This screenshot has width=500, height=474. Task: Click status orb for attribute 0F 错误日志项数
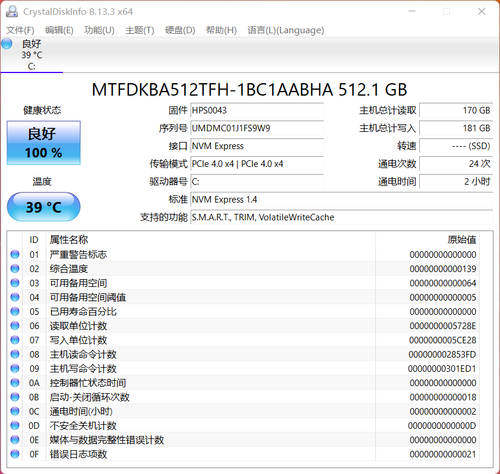tap(15, 454)
